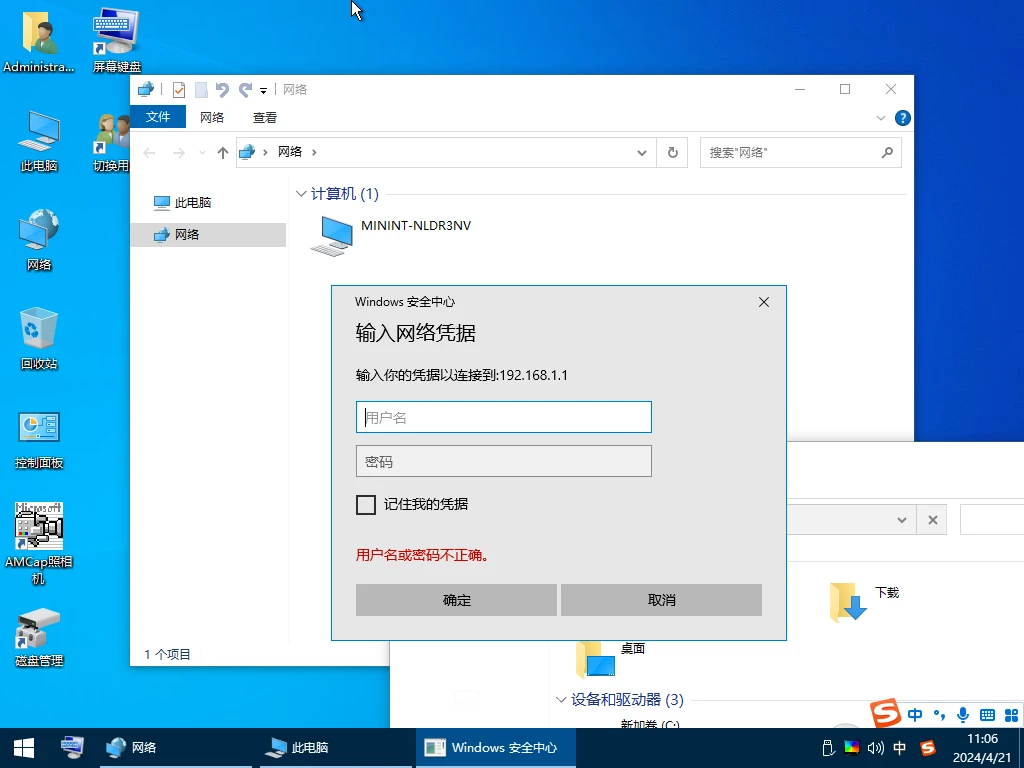Click the colorful display tray icon
This screenshot has width=1024, height=768.
pos(852,748)
